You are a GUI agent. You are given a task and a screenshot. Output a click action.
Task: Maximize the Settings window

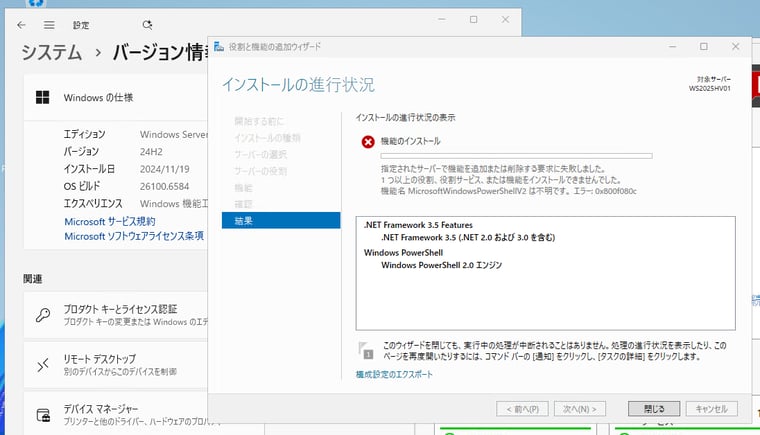pos(474,19)
